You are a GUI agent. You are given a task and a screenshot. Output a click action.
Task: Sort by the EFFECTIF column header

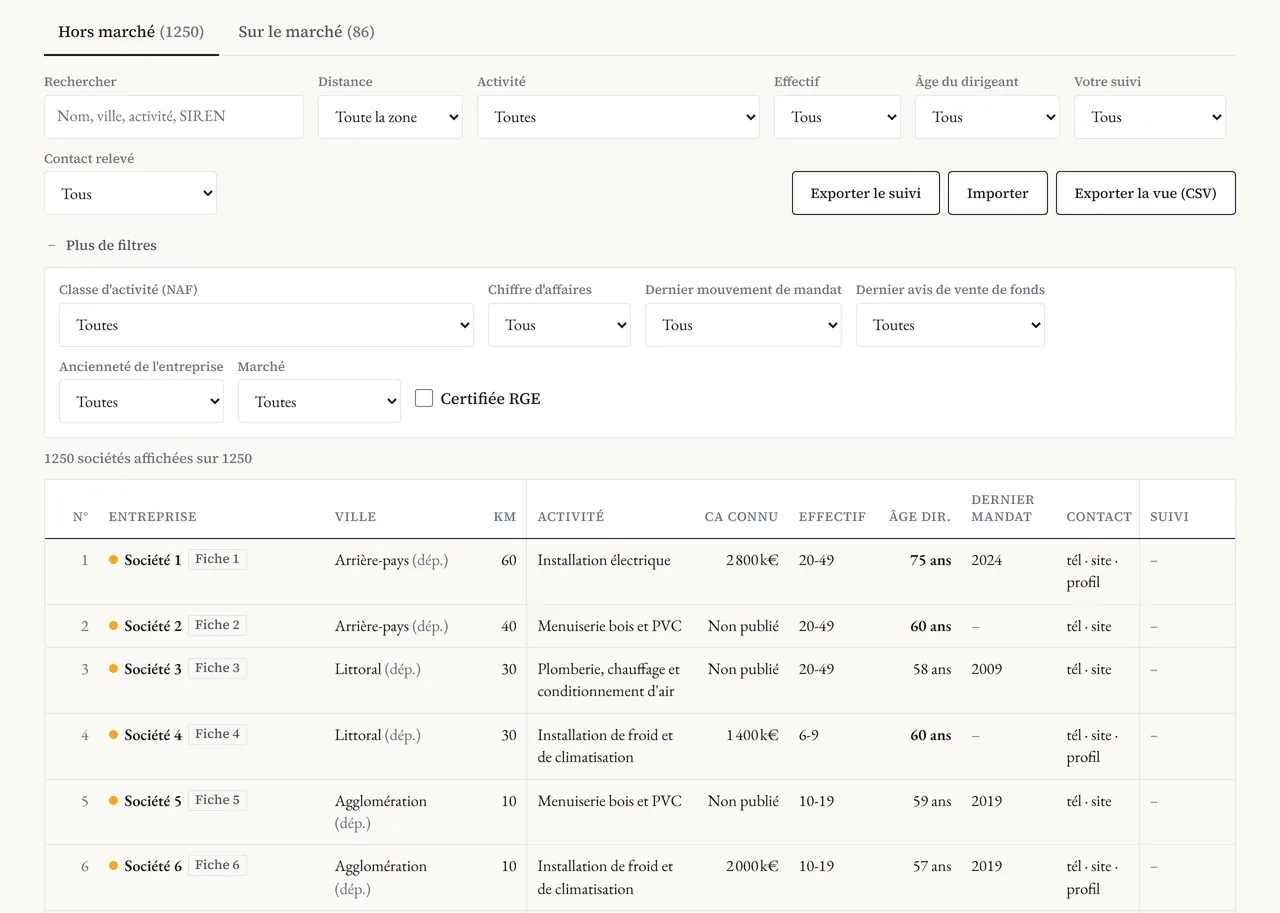pos(832,517)
